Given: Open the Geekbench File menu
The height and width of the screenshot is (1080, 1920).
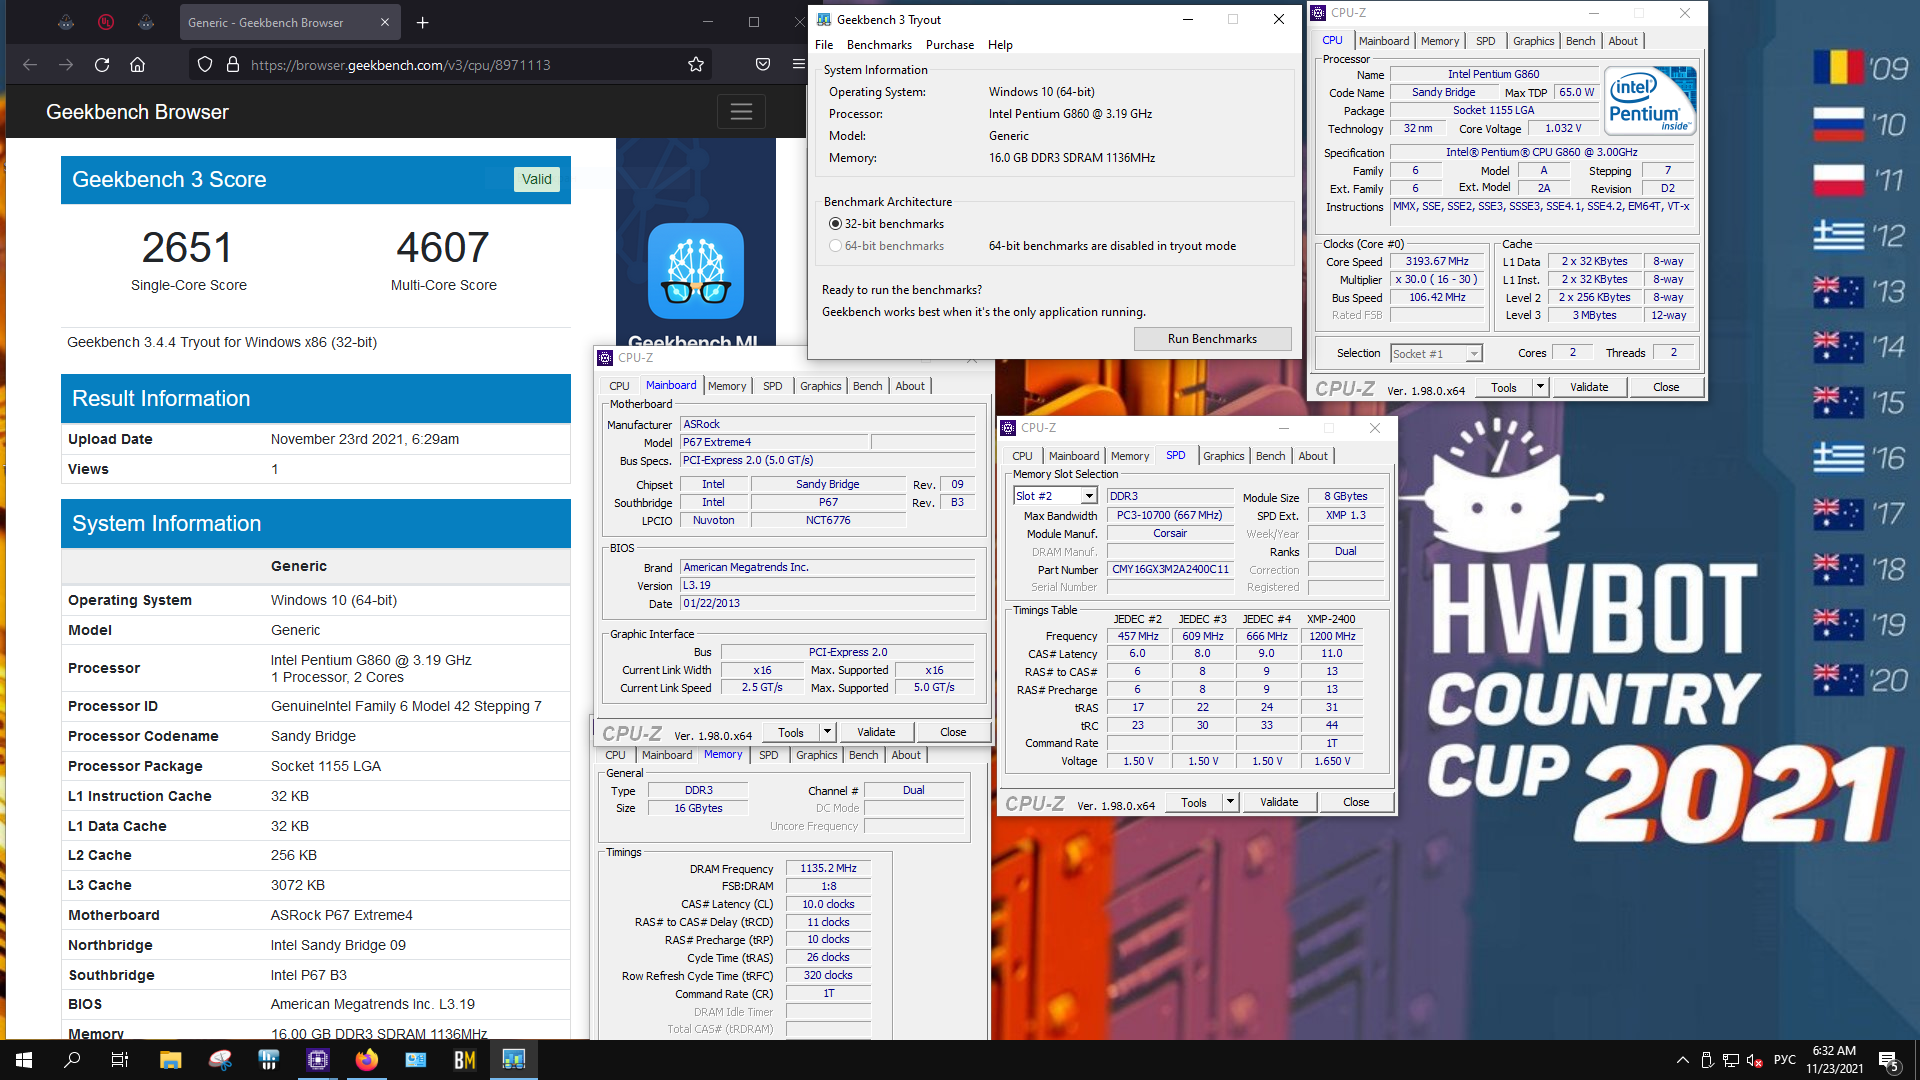Looking at the screenshot, I should pos(824,45).
